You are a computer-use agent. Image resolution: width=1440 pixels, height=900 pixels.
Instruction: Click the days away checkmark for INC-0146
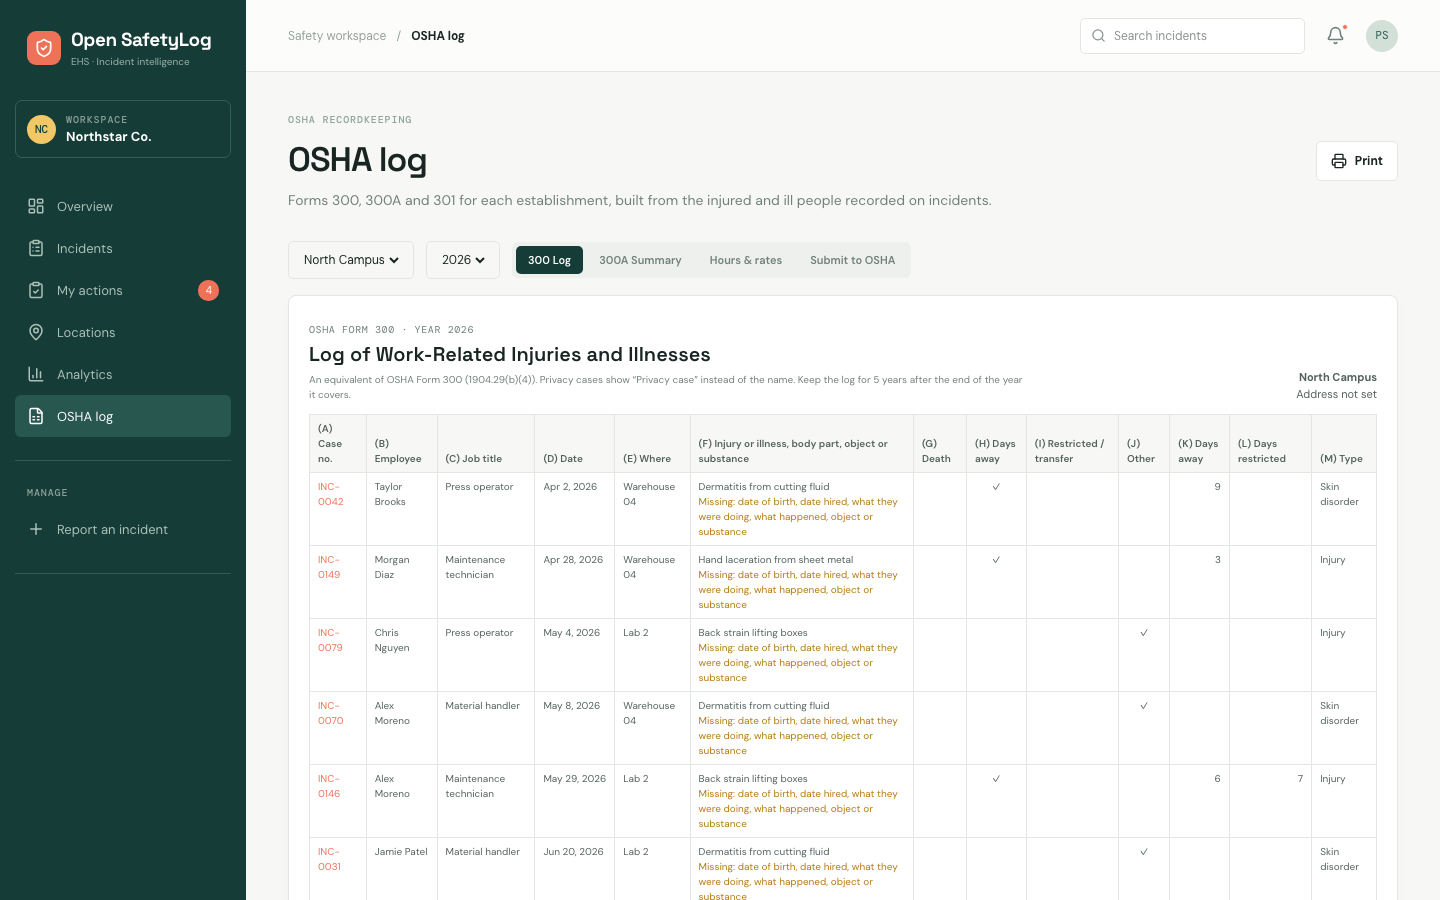click(996, 779)
